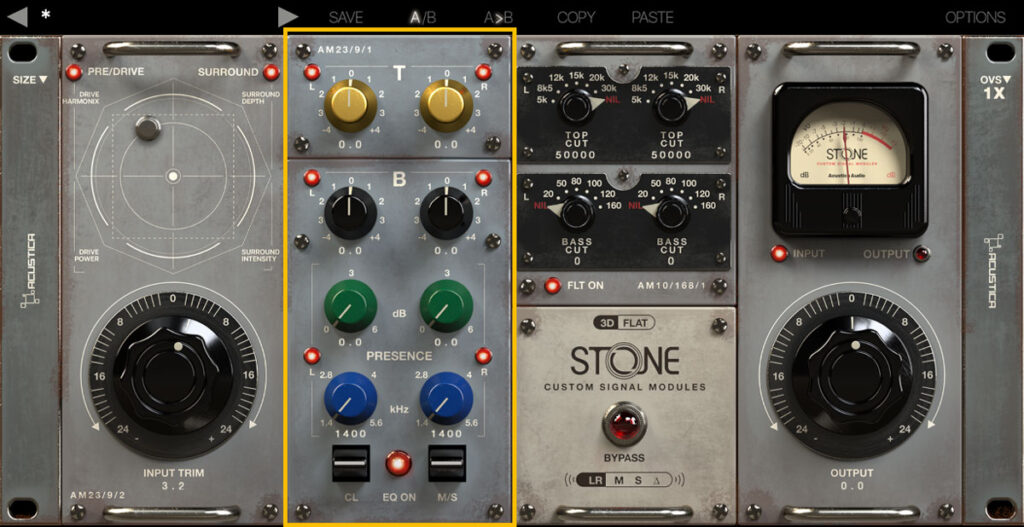Click the VU meter calibration screw
Screen dimensions: 1024x527
[850, 214]
